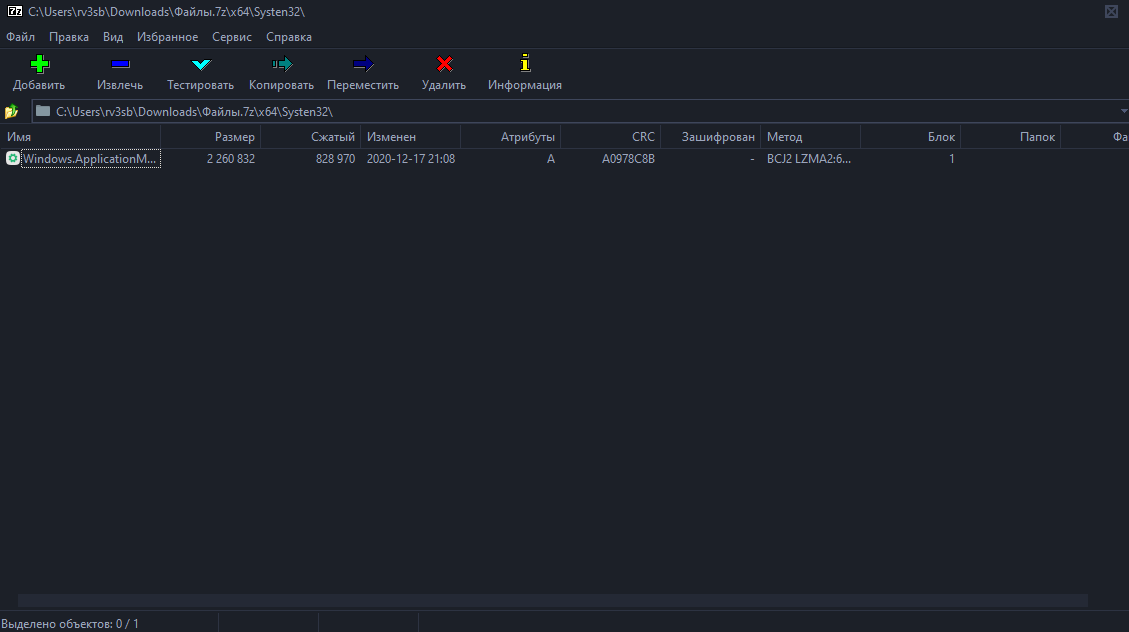Screen dimensions: 1129x632
Task: Select the Windows.ApplicationM... file icon
Action: point(13,158)
